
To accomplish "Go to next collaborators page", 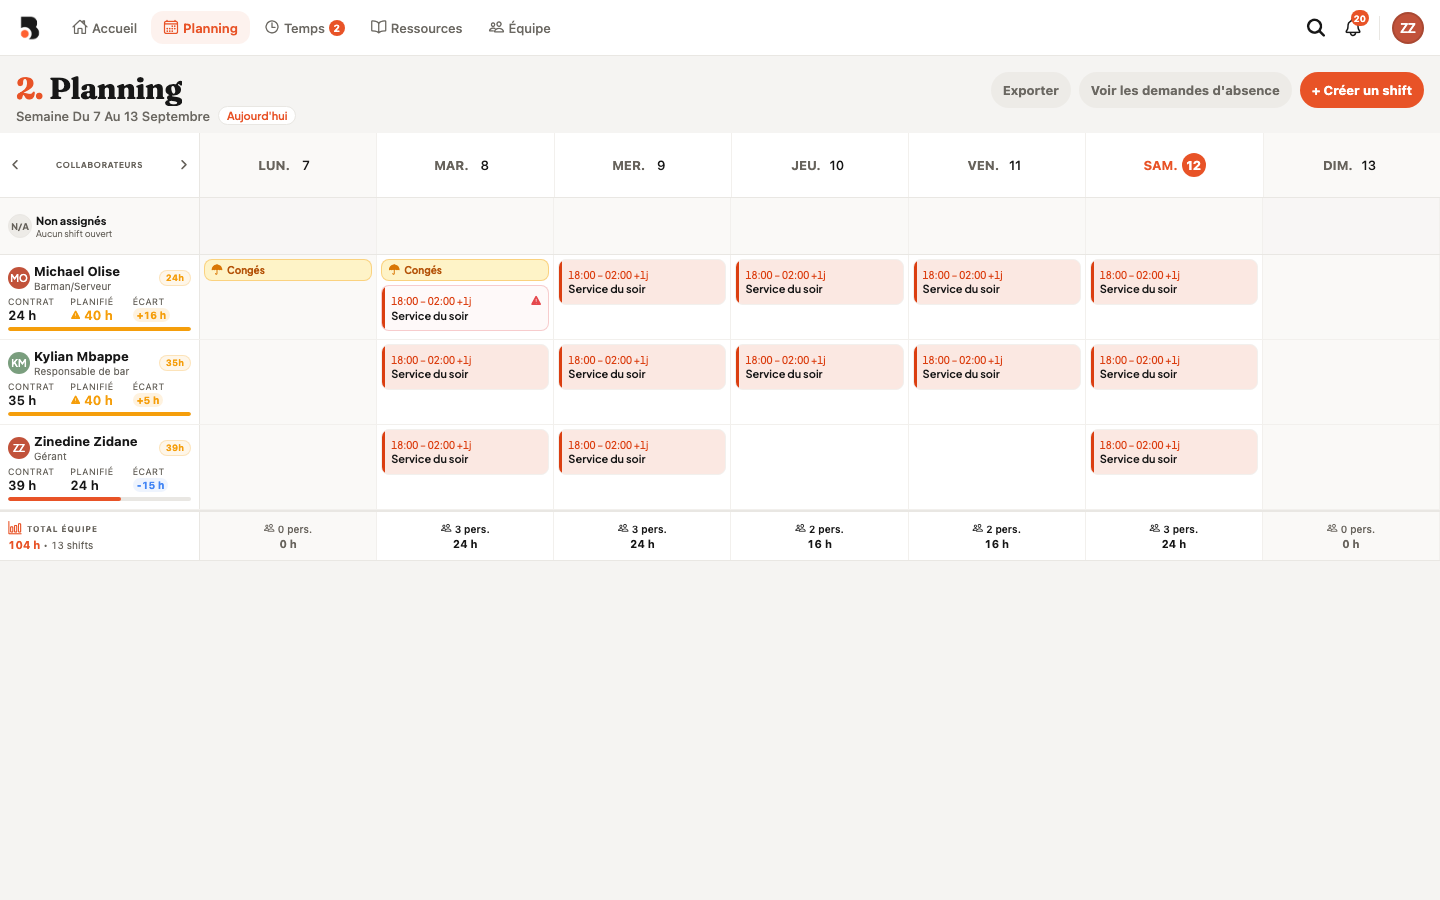I will click(x=184, y=165).
